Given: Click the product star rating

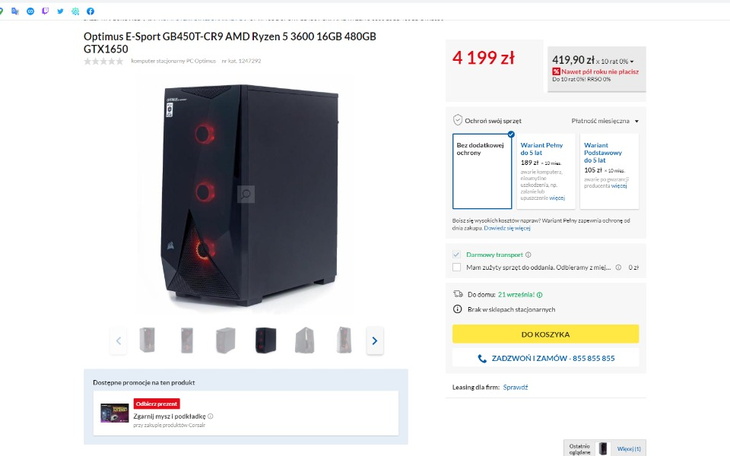Looking at the screenshot, I should (x=103, y=61).
